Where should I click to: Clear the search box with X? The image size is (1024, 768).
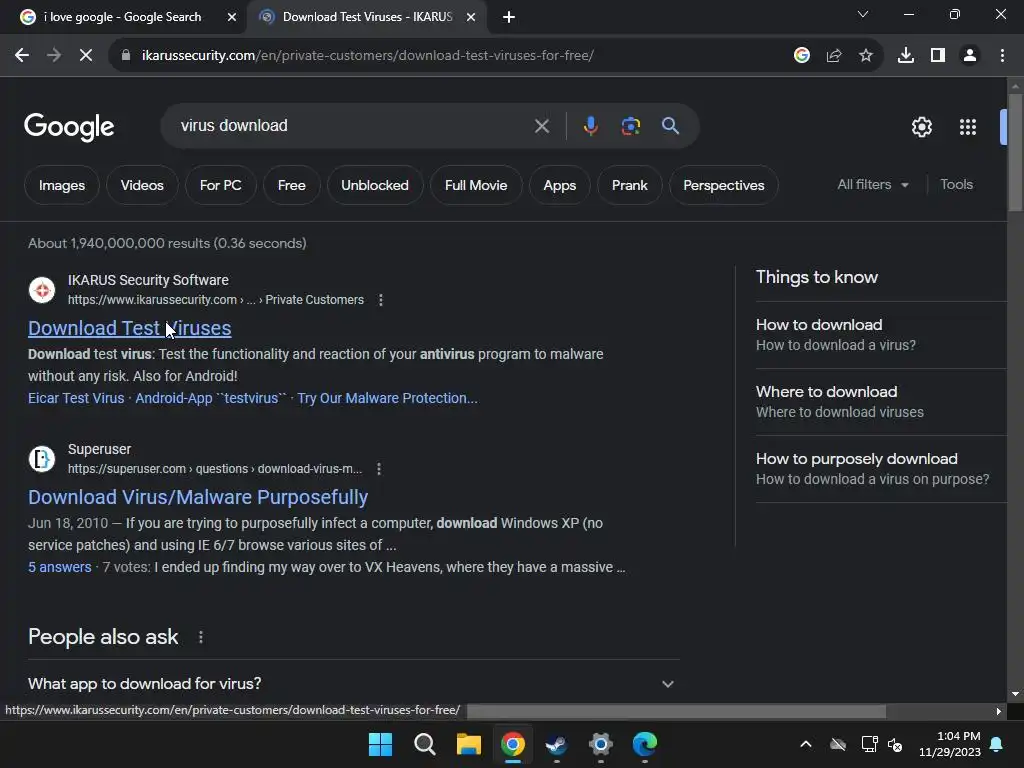pos(541,125)
